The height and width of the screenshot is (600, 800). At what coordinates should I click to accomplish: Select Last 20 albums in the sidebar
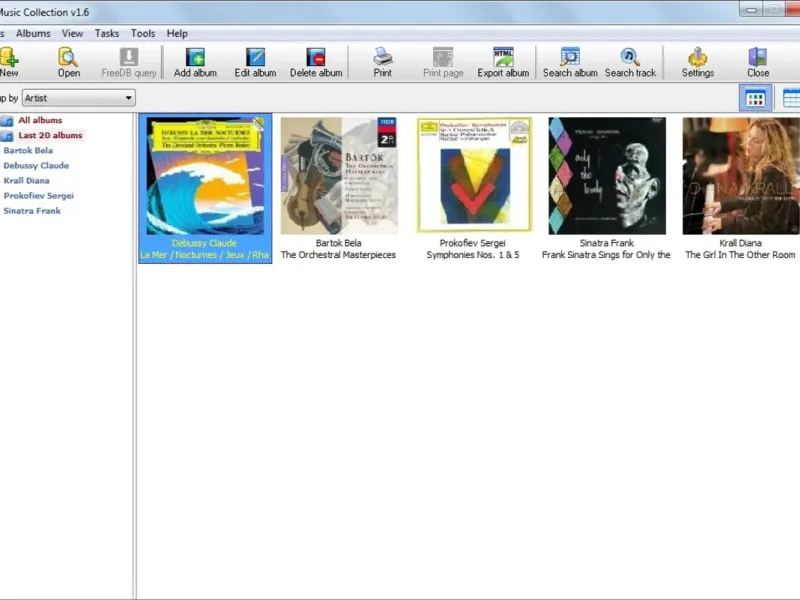(x=51, y=136)
